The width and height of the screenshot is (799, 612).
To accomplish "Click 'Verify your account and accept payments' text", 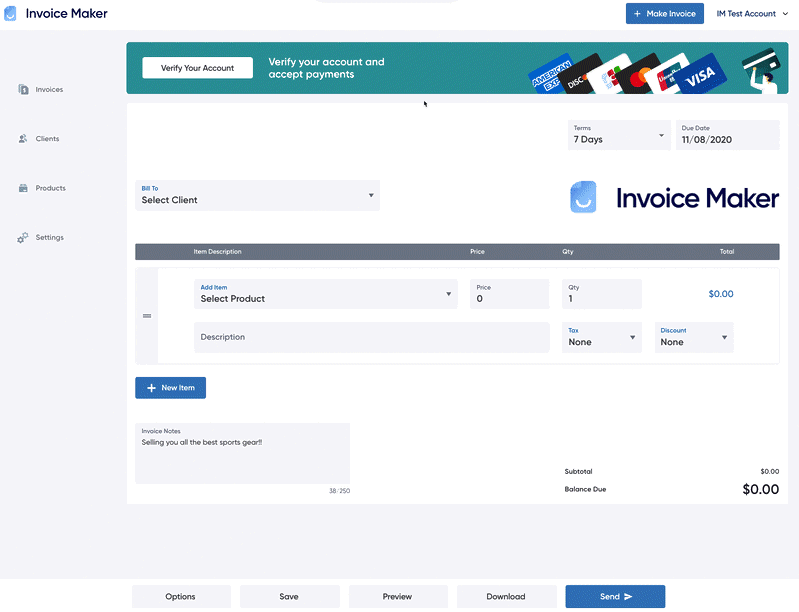I will pyautogui.click(x=327, y=68).
